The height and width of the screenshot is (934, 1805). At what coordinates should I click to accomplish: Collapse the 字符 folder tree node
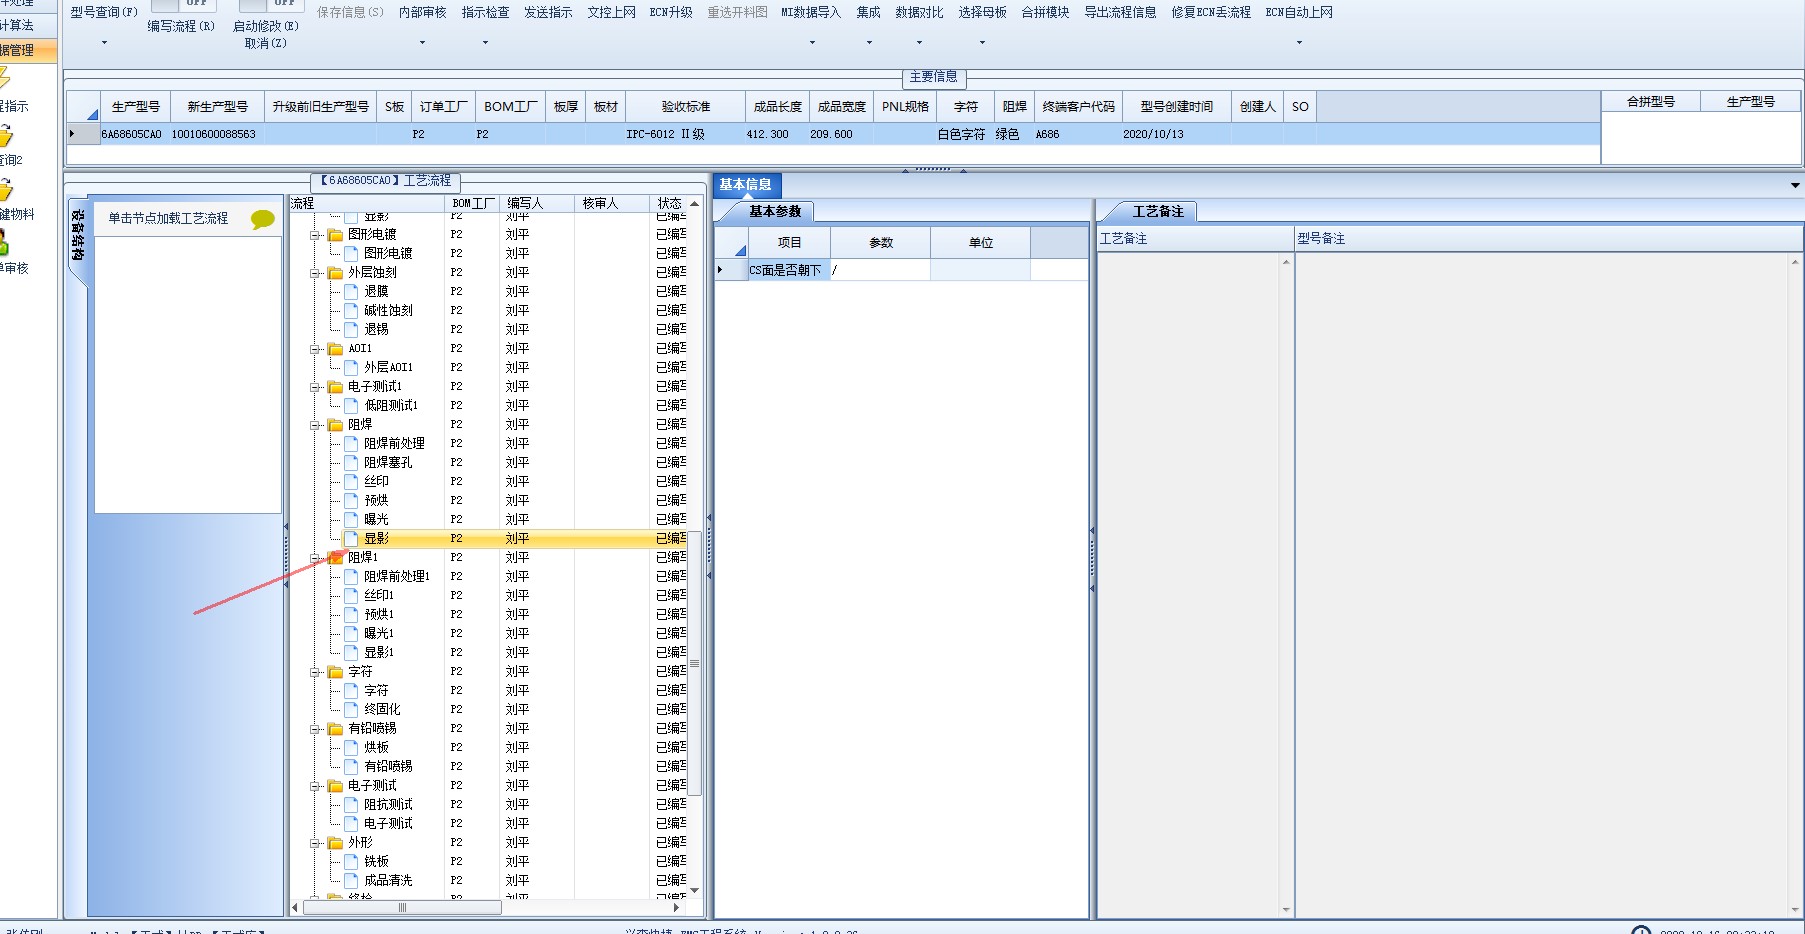tap(315, 672)
